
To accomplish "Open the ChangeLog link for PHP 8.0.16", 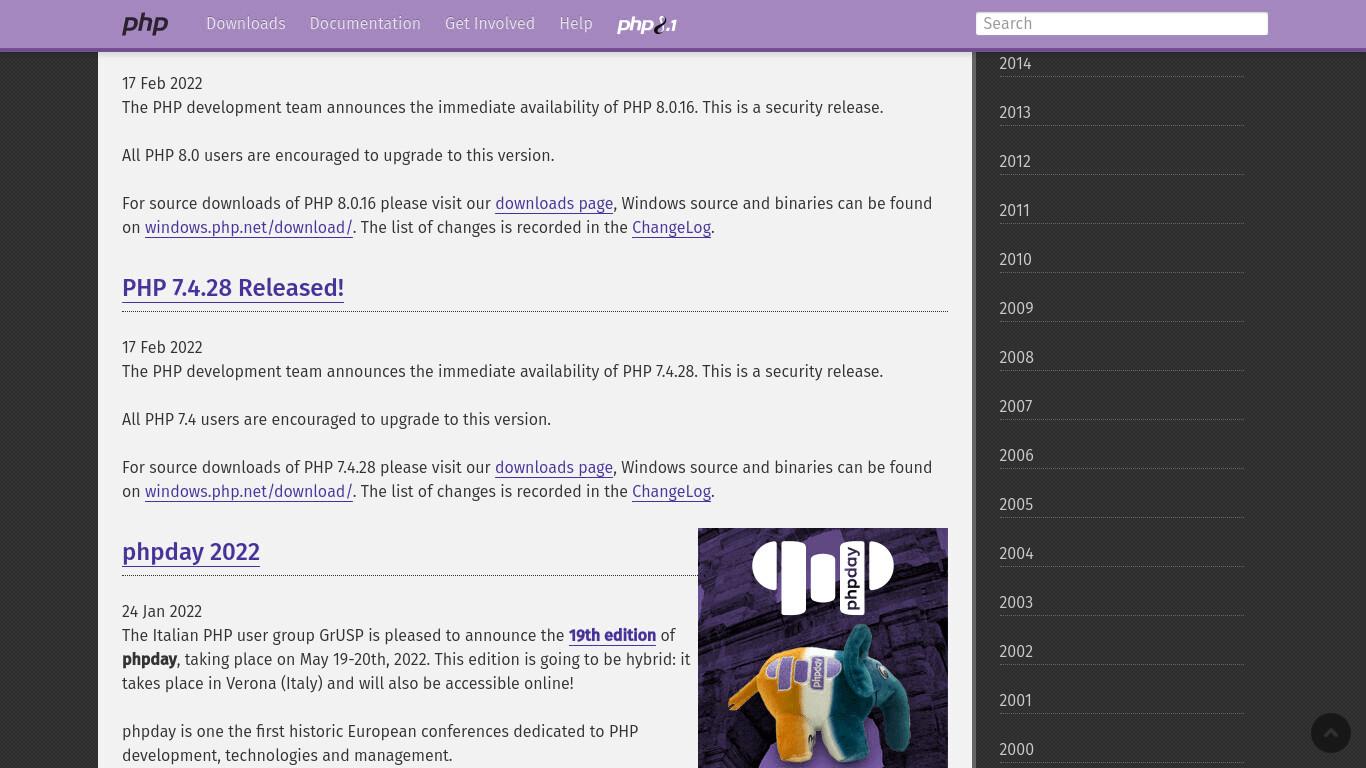I will pos(671,228).
